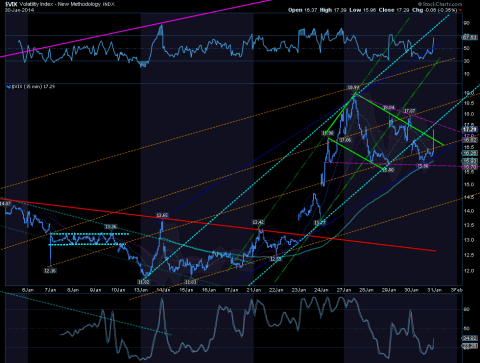Viewport: 480px width, 363px height.
Task: Select the 24Jan date axis label
Action: coord(321,290)
